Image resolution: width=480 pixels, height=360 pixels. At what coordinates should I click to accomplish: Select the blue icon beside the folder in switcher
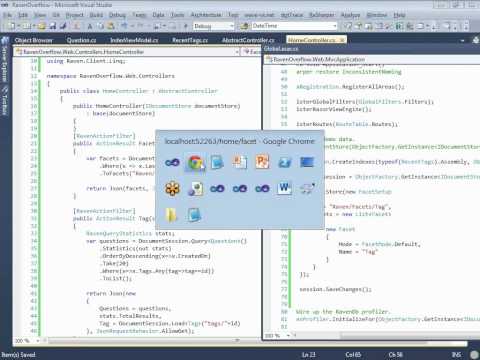tap(194, 215)
